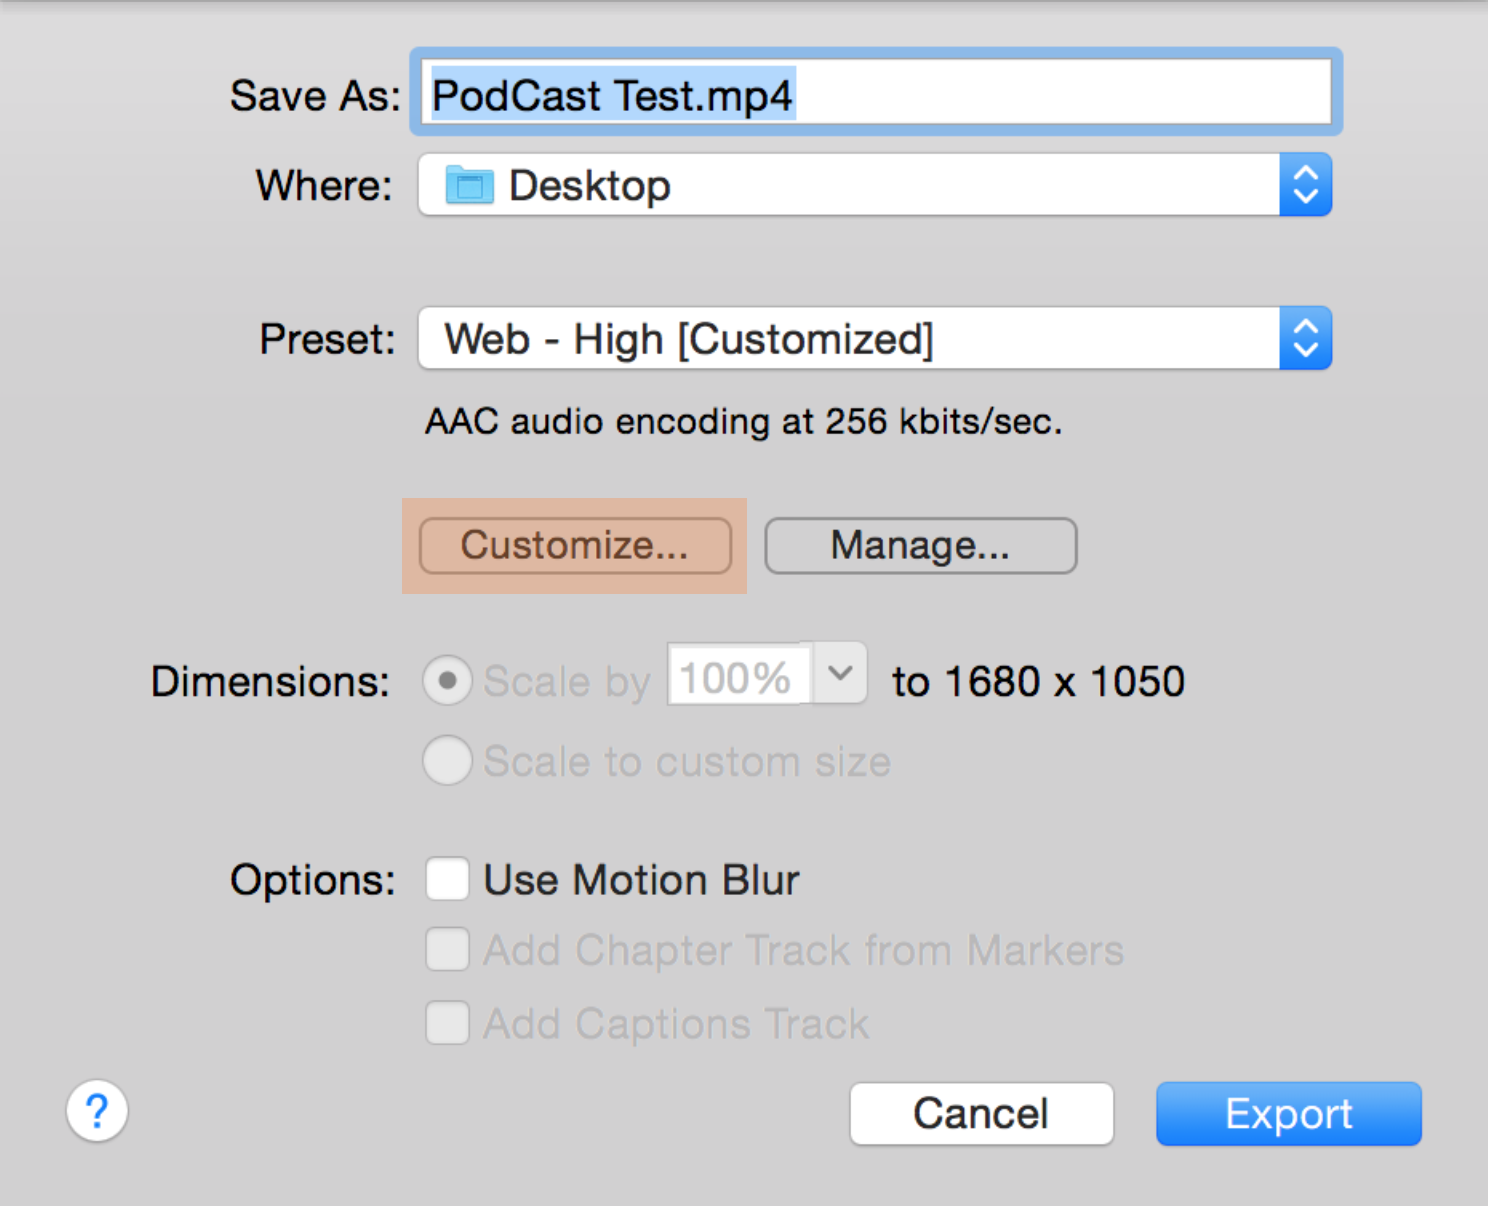Viewport: 1488px width, 1206px height.
Task: Toggle Add Chapter Track from Markers
Action: (447, 950)
